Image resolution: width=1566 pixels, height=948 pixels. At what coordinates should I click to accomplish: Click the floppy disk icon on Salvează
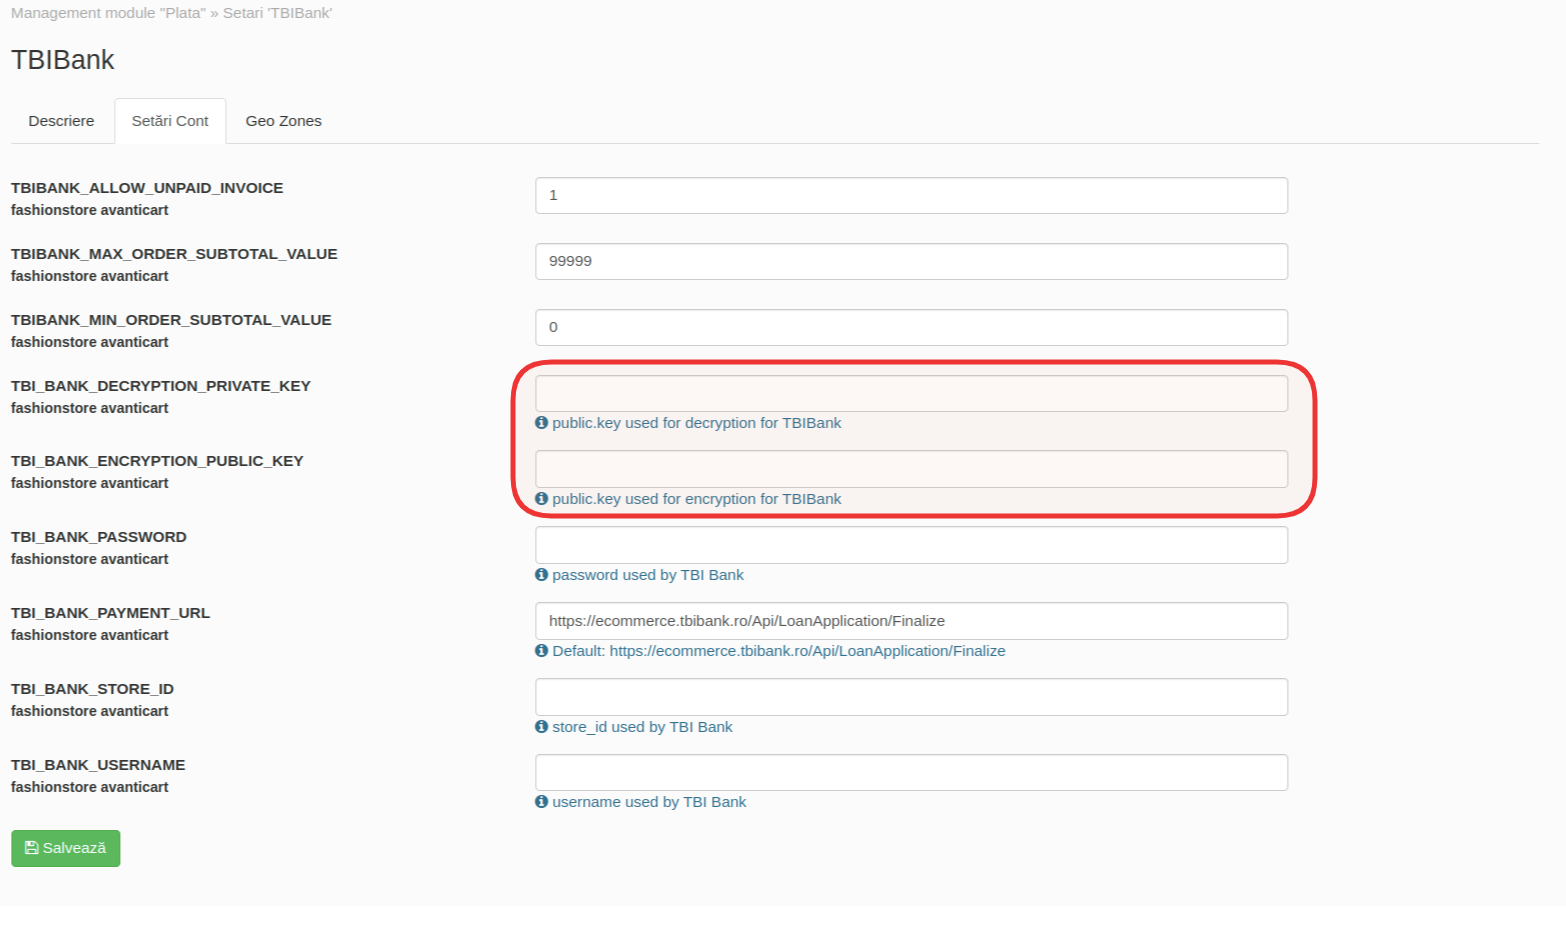[x=31, y=848]
